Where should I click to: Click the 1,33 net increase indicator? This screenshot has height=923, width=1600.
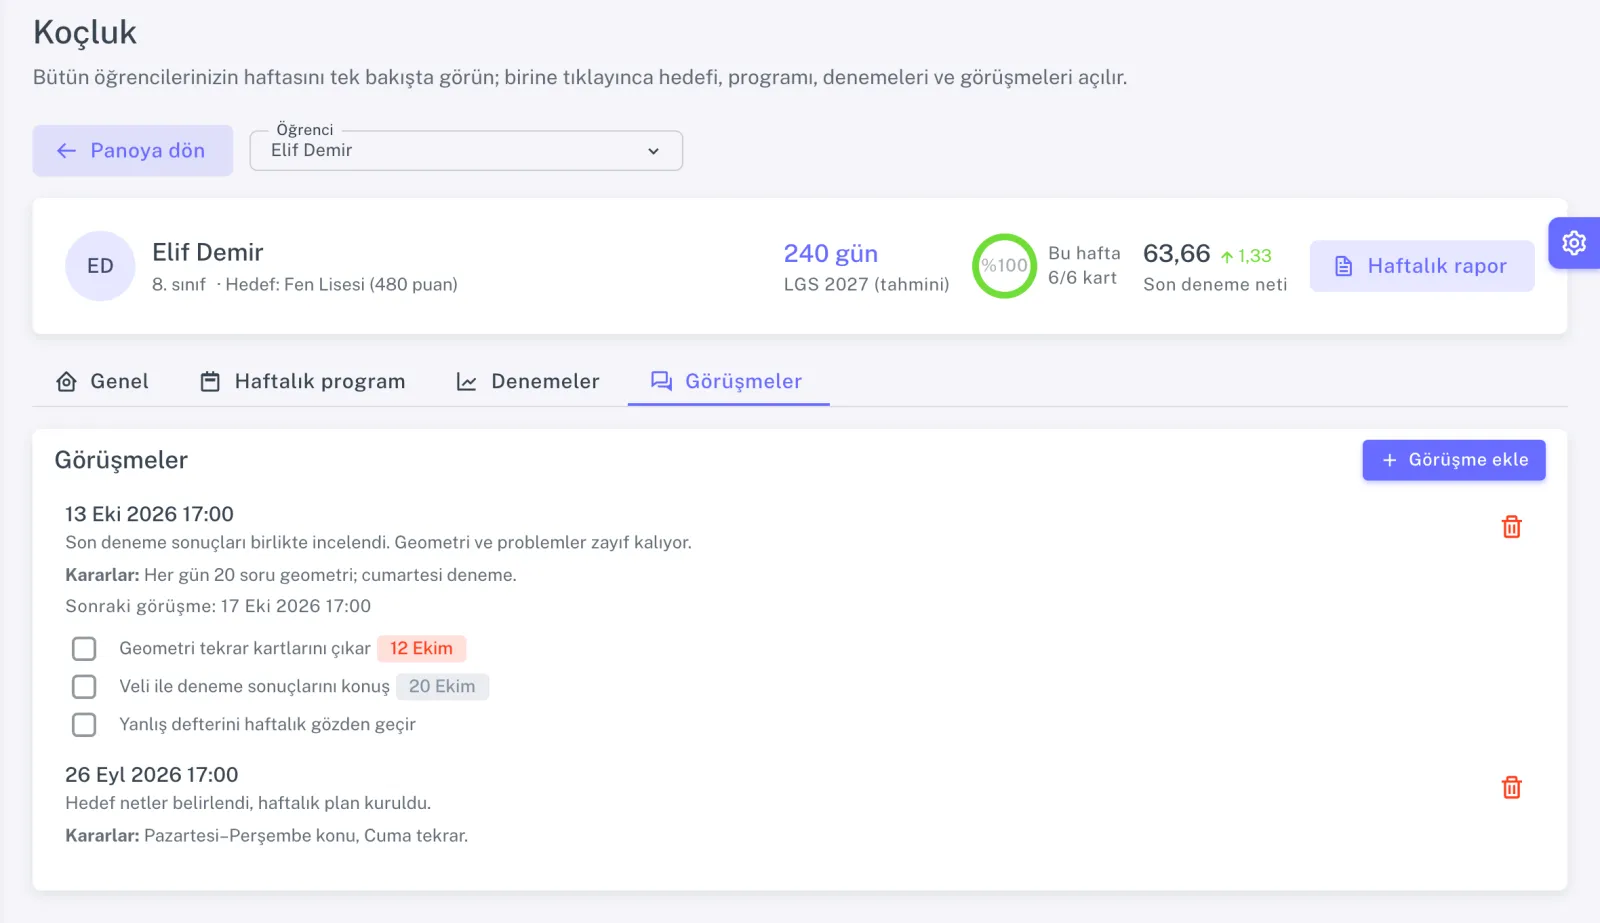[x=1246, y=256]
